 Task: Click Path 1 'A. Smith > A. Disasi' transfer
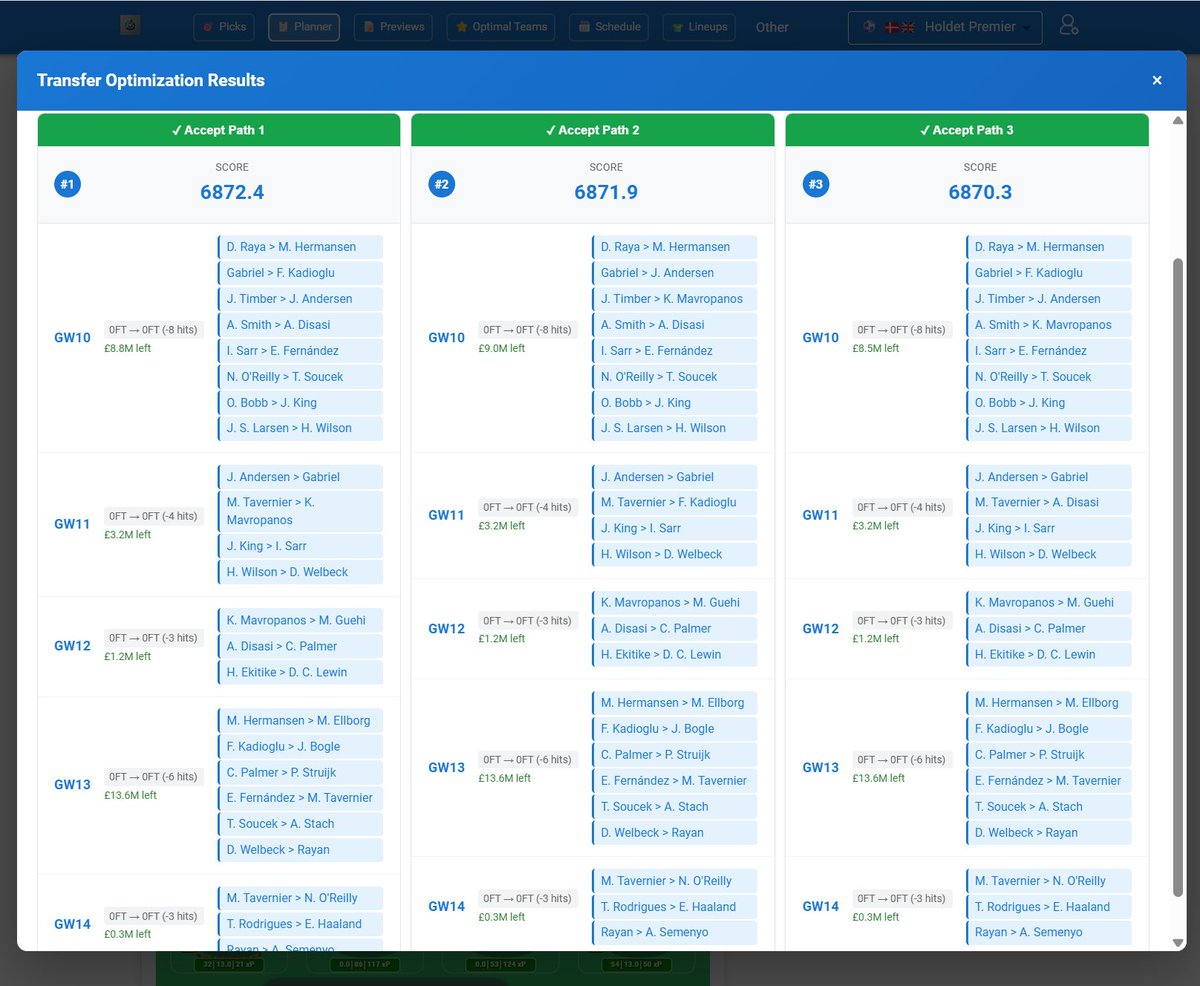(x=300, y=325)
